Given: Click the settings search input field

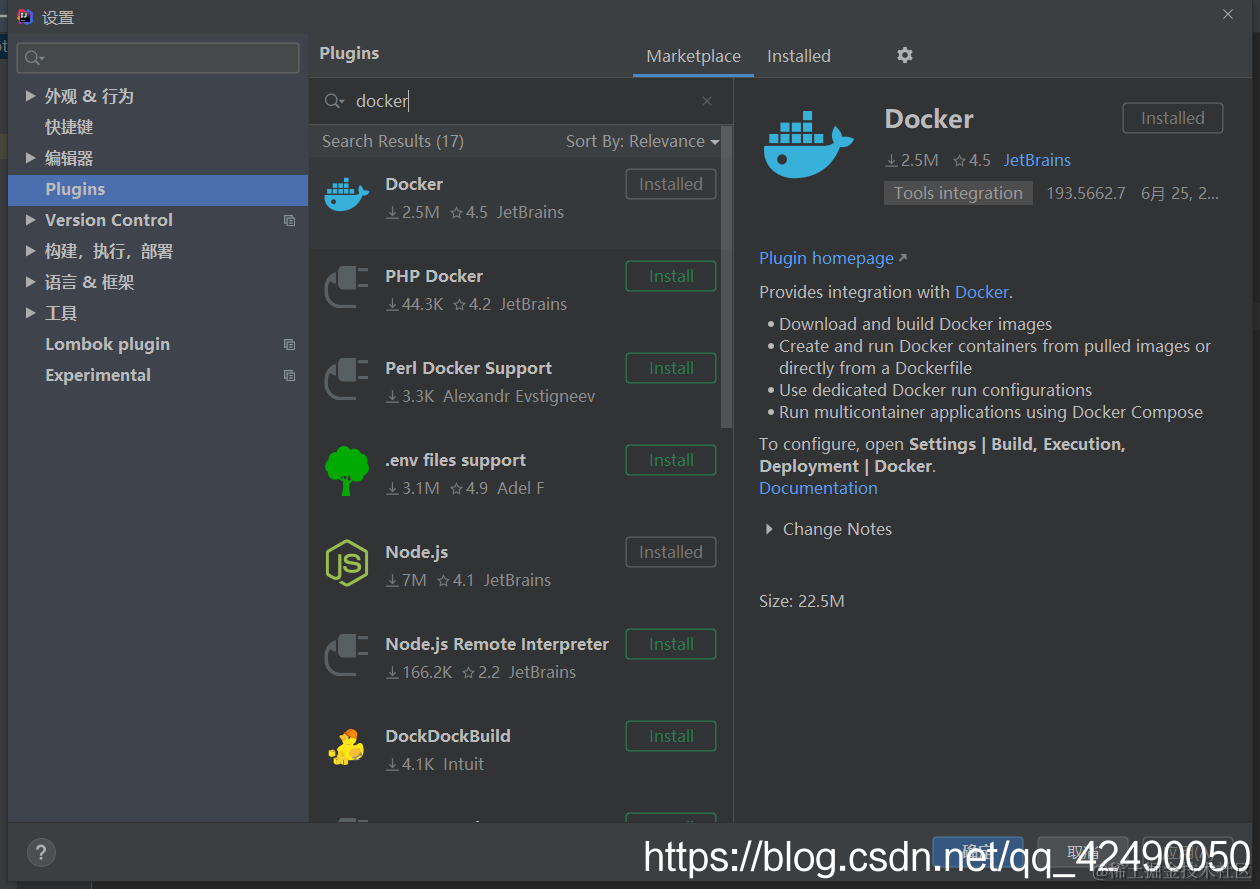Looking at the screenshot, I should click(158, 58).
